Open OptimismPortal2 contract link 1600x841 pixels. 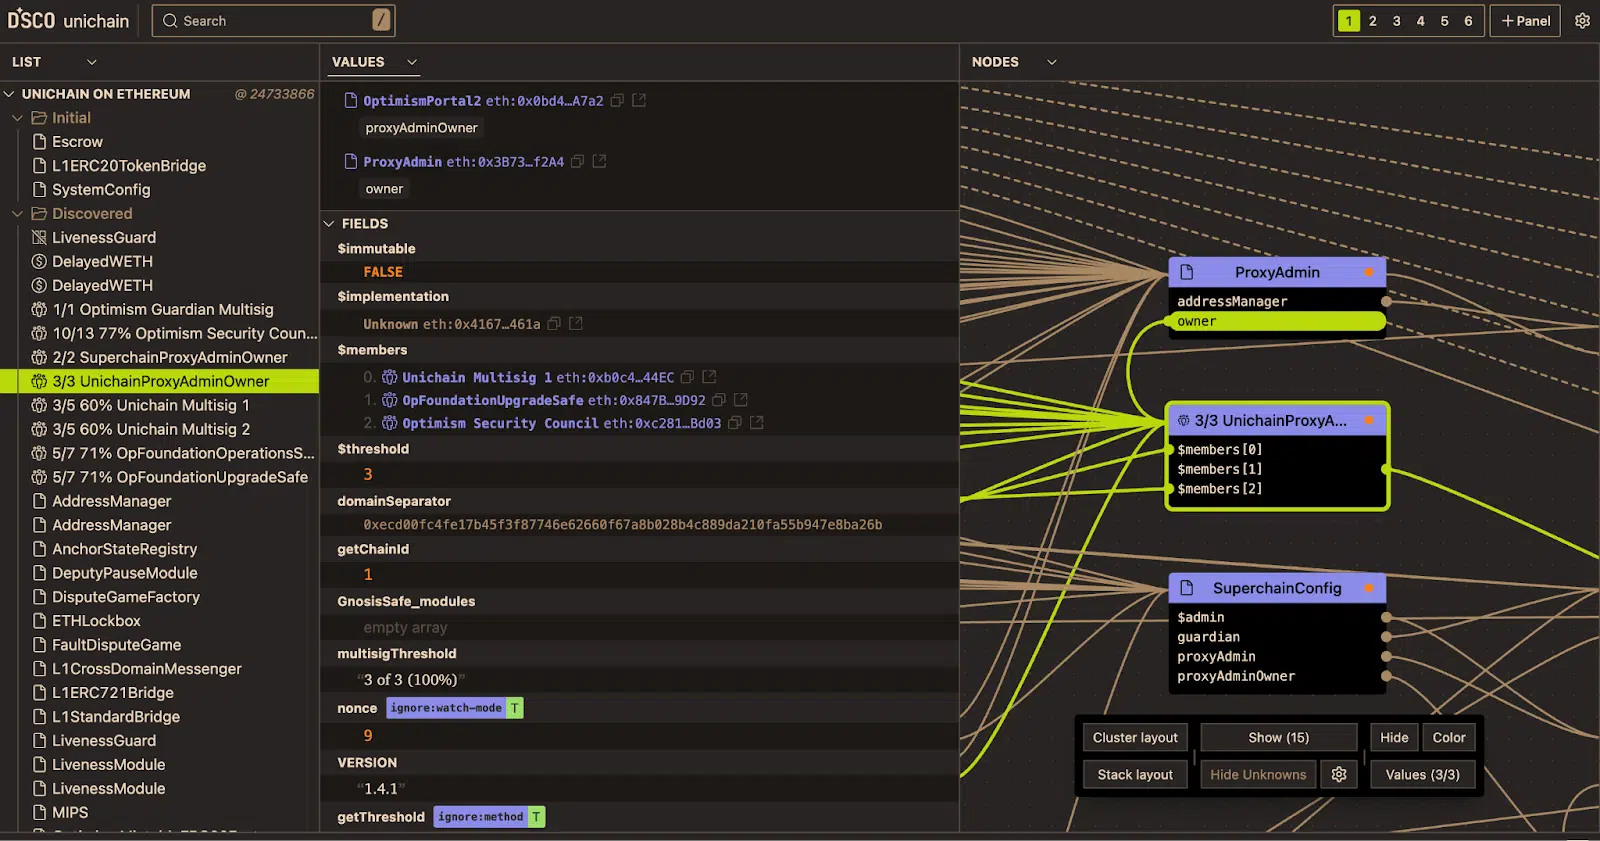(x=422, y=101)
